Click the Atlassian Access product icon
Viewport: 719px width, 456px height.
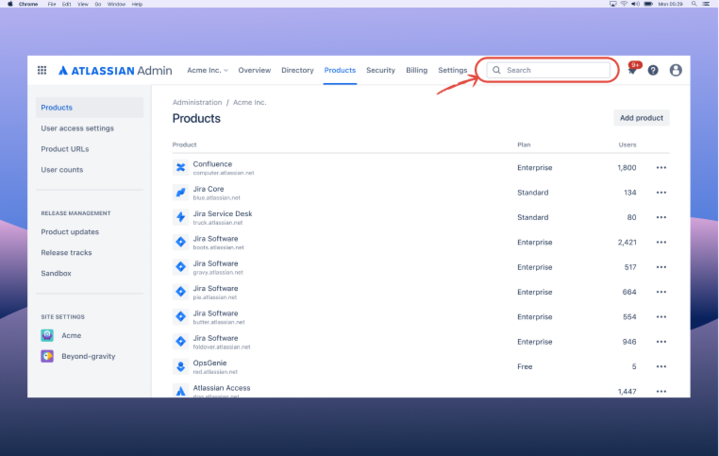181,391
